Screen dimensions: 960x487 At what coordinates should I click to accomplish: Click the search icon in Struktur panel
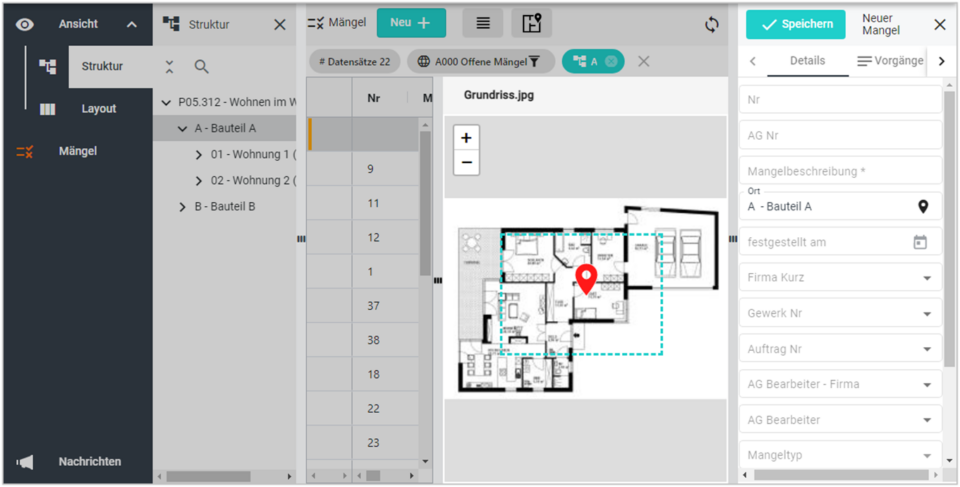coord(201,67)
